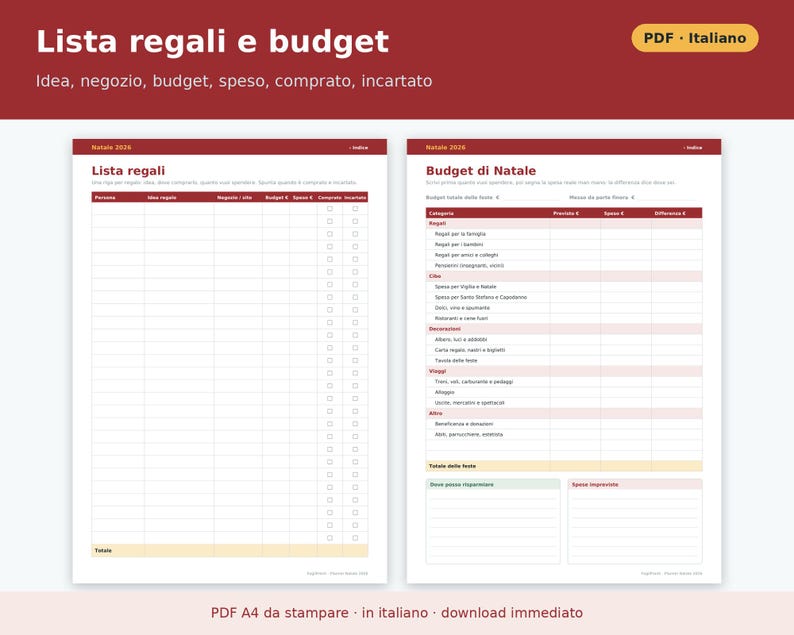Click the PDF · Italiano badge
This screenshot has height=635, width=794.
tap(695, 38)
